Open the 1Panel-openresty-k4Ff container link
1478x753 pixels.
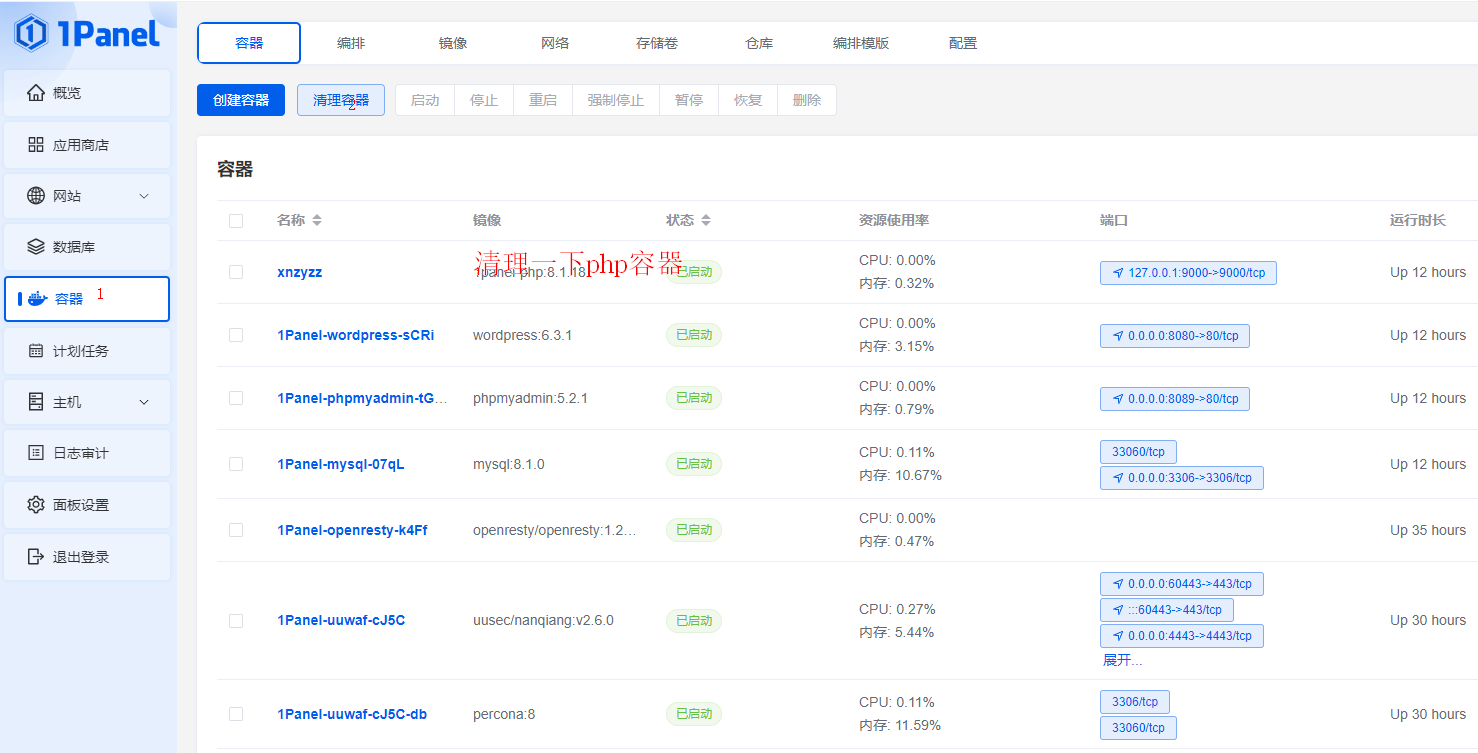pos(352,530)
